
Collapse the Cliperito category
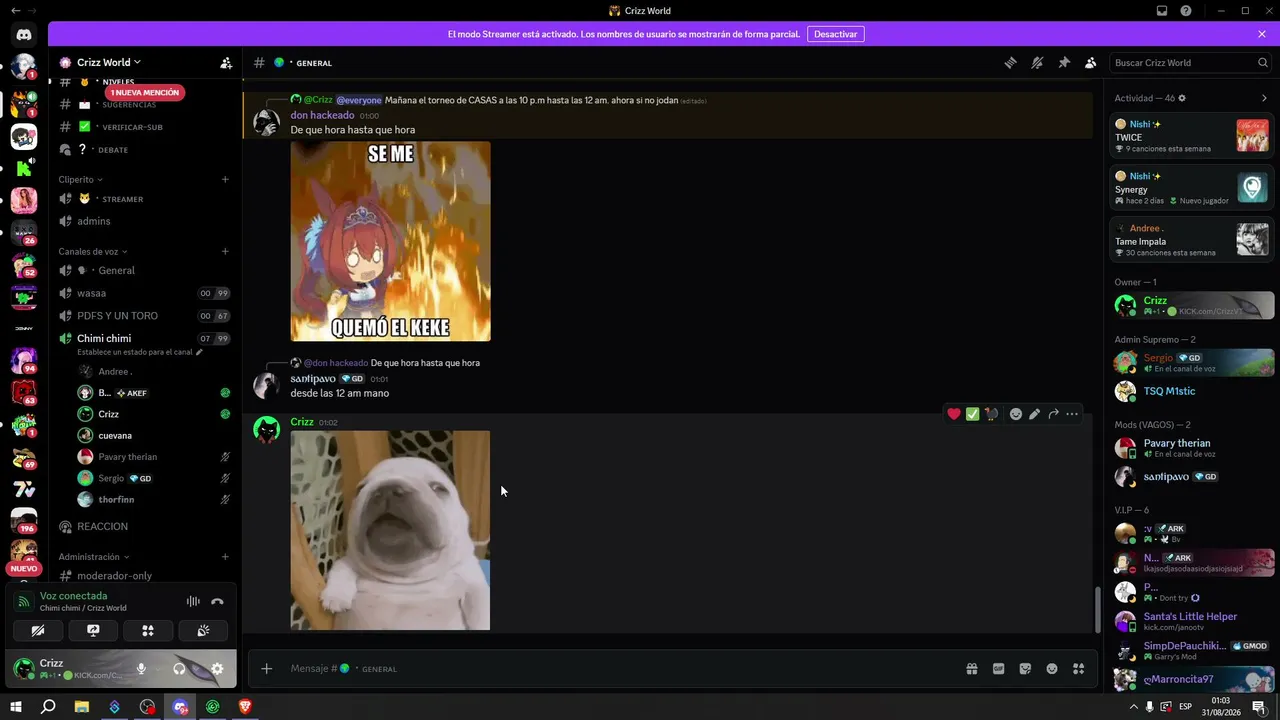[80, 180]
